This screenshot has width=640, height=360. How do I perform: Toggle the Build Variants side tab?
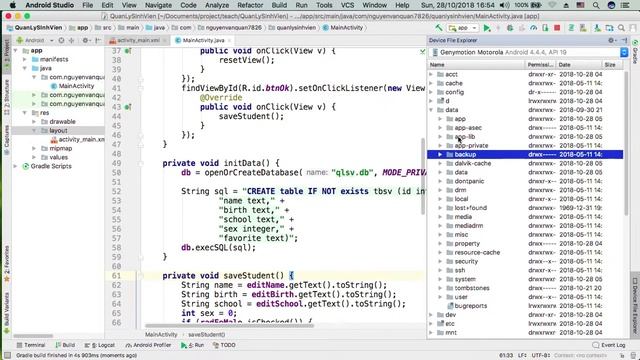click(x=7, y=313)
